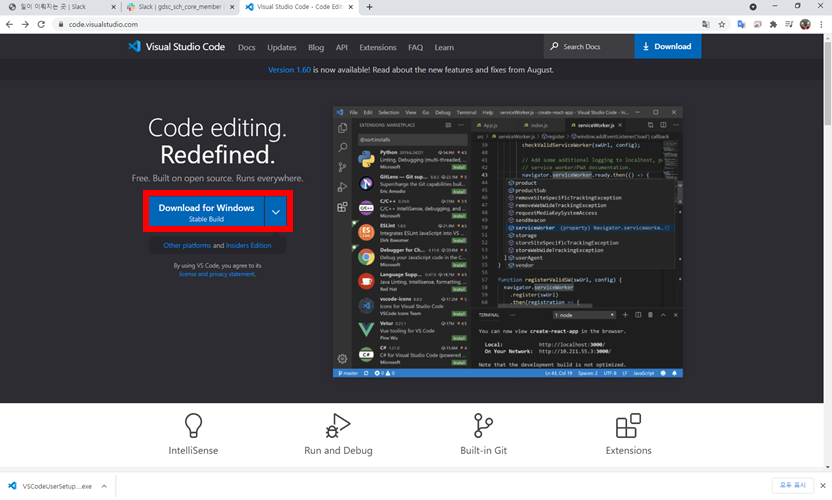This screenshot has height=500, width=832.
Task: Click the Run and Debug bug-play icon
Action: [x=338, y=425]
